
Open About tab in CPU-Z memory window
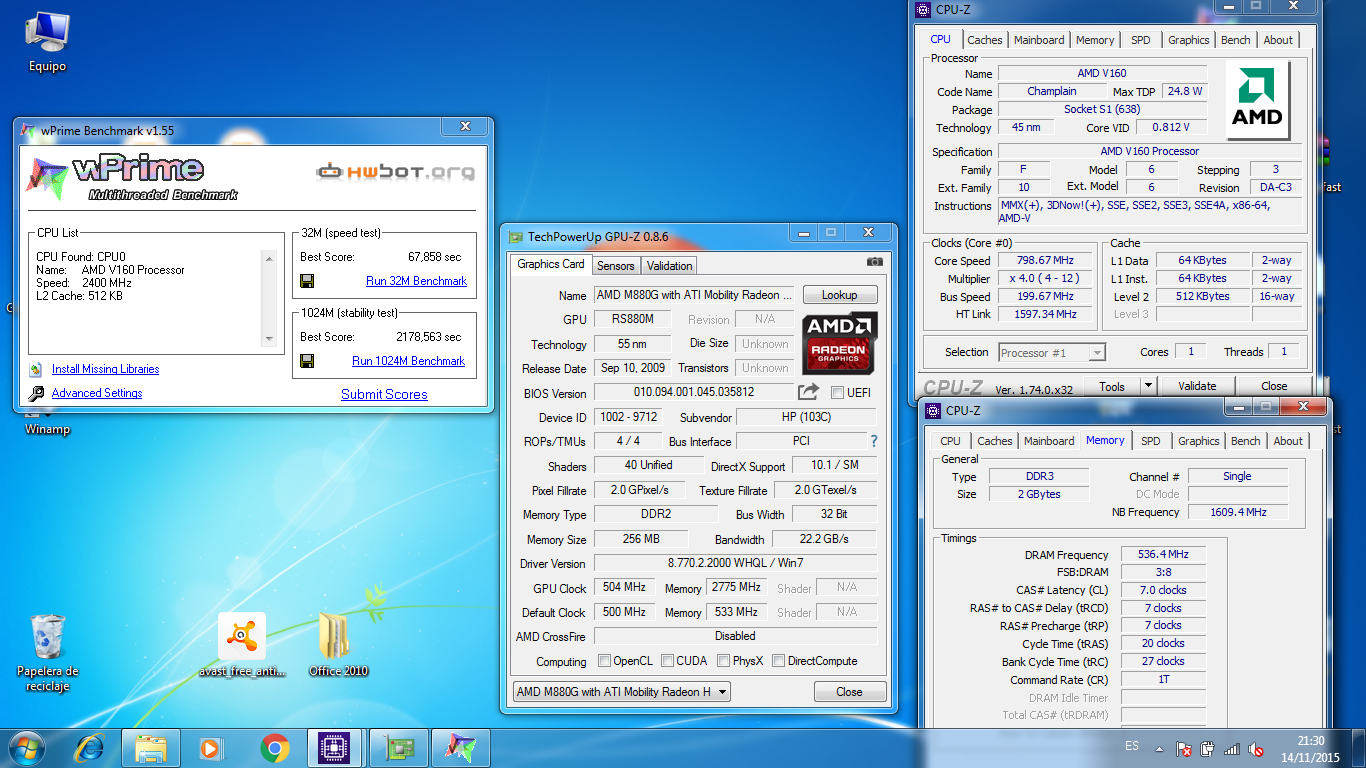(1288, 441)
